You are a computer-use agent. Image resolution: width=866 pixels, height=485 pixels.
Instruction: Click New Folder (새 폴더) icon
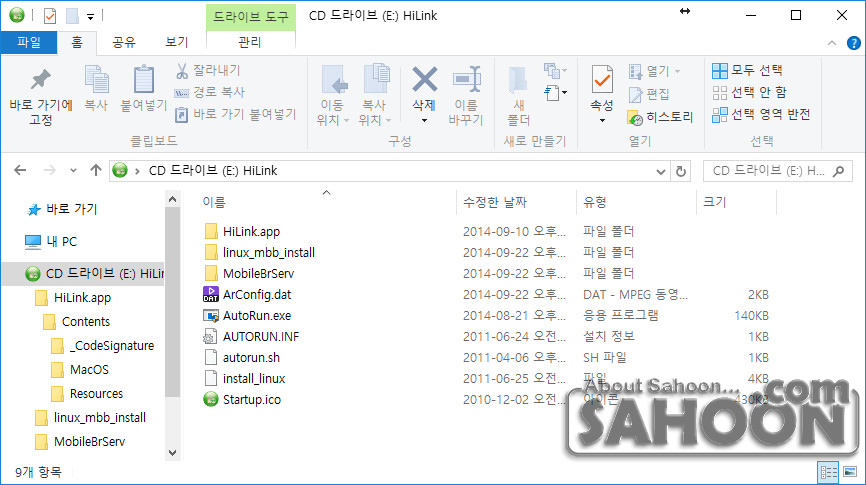click(x=518, y=80)
